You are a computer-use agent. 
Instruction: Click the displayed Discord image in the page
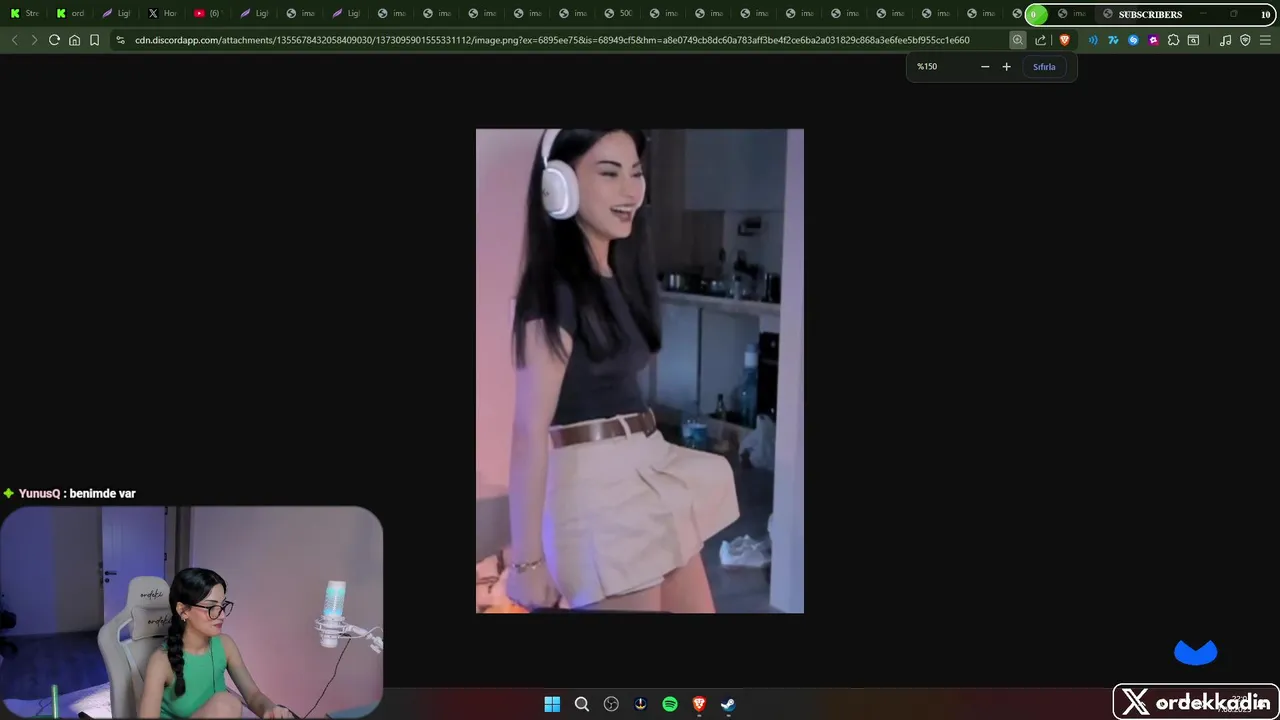[640, 370]
